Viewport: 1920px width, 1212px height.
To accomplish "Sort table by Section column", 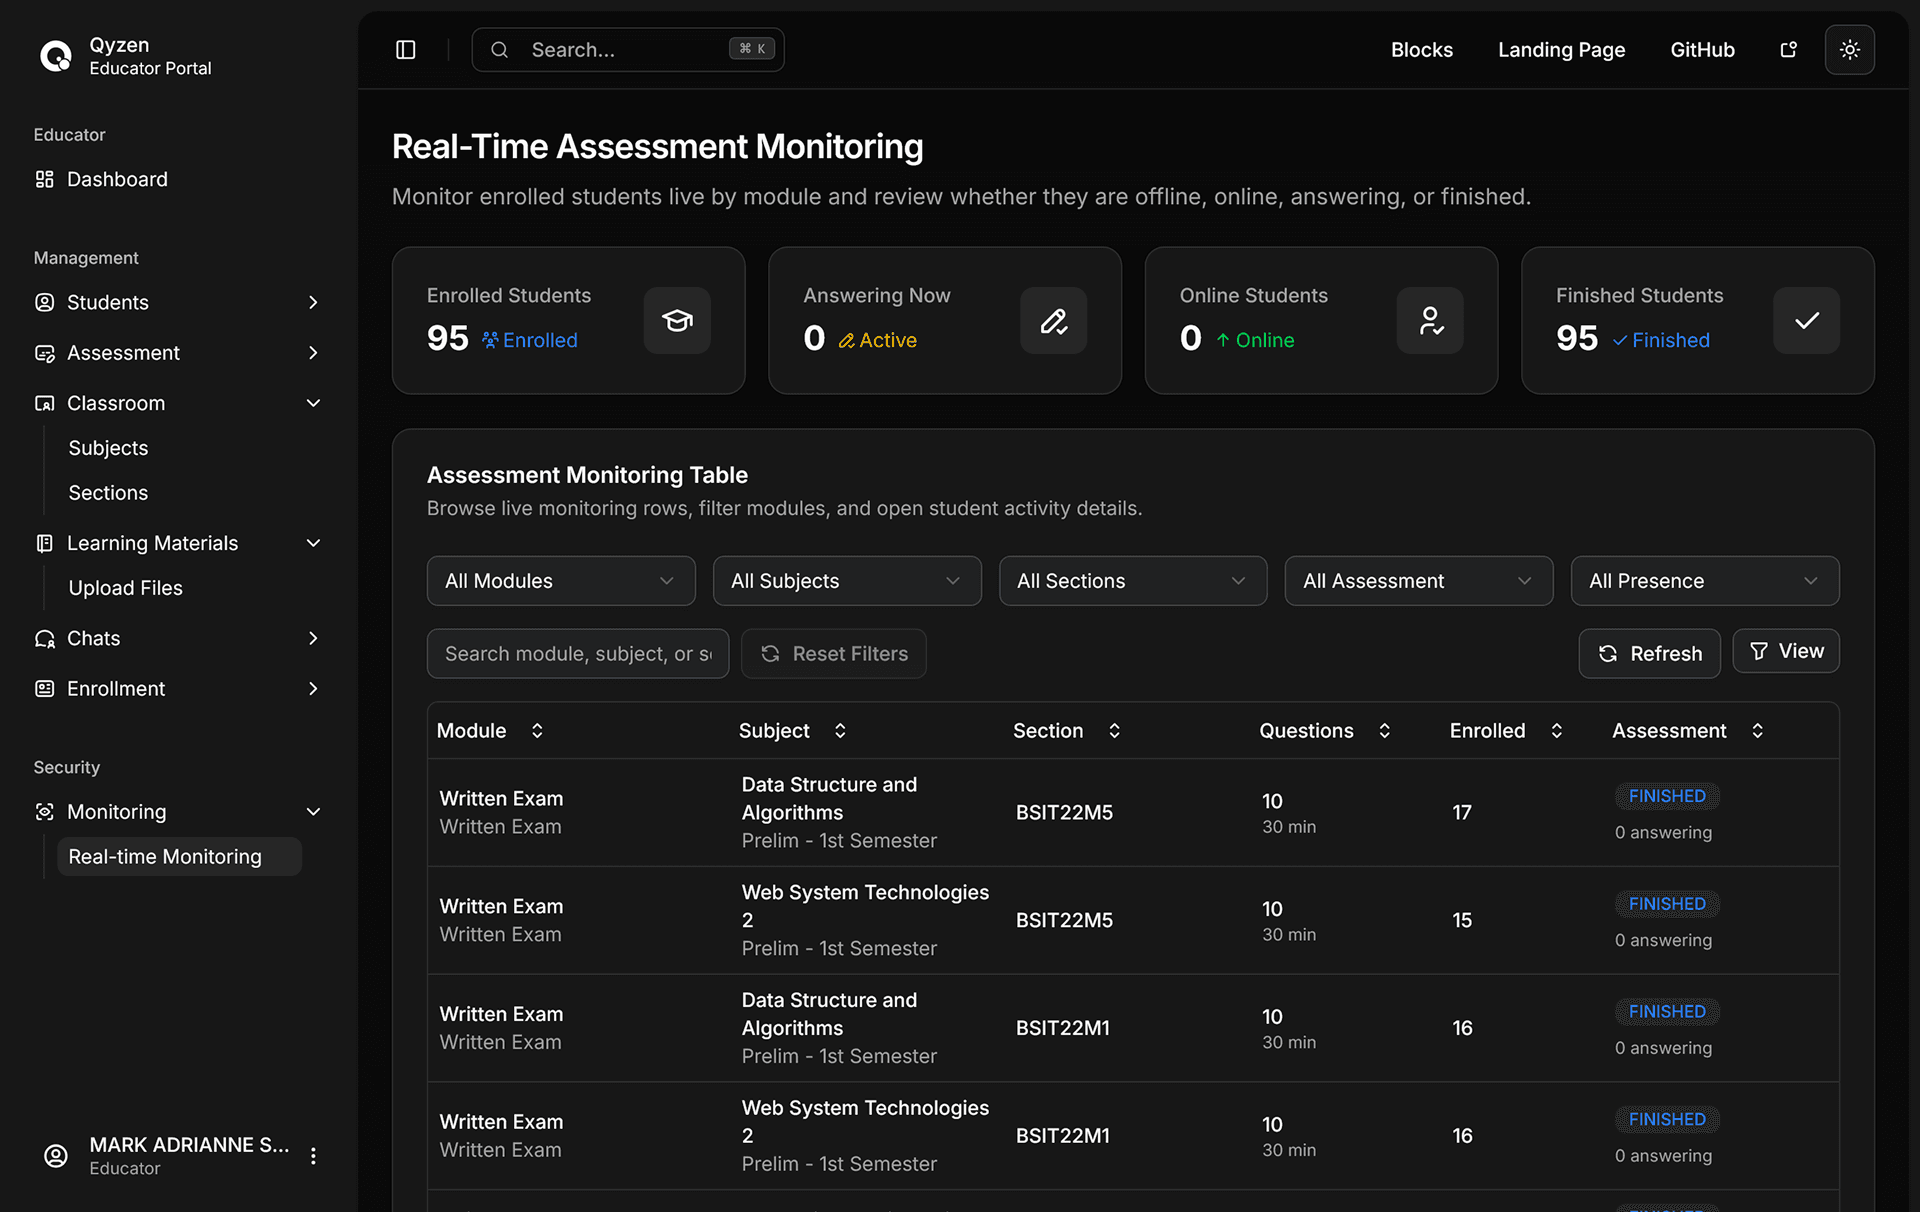I will (x=1114, y=731).
